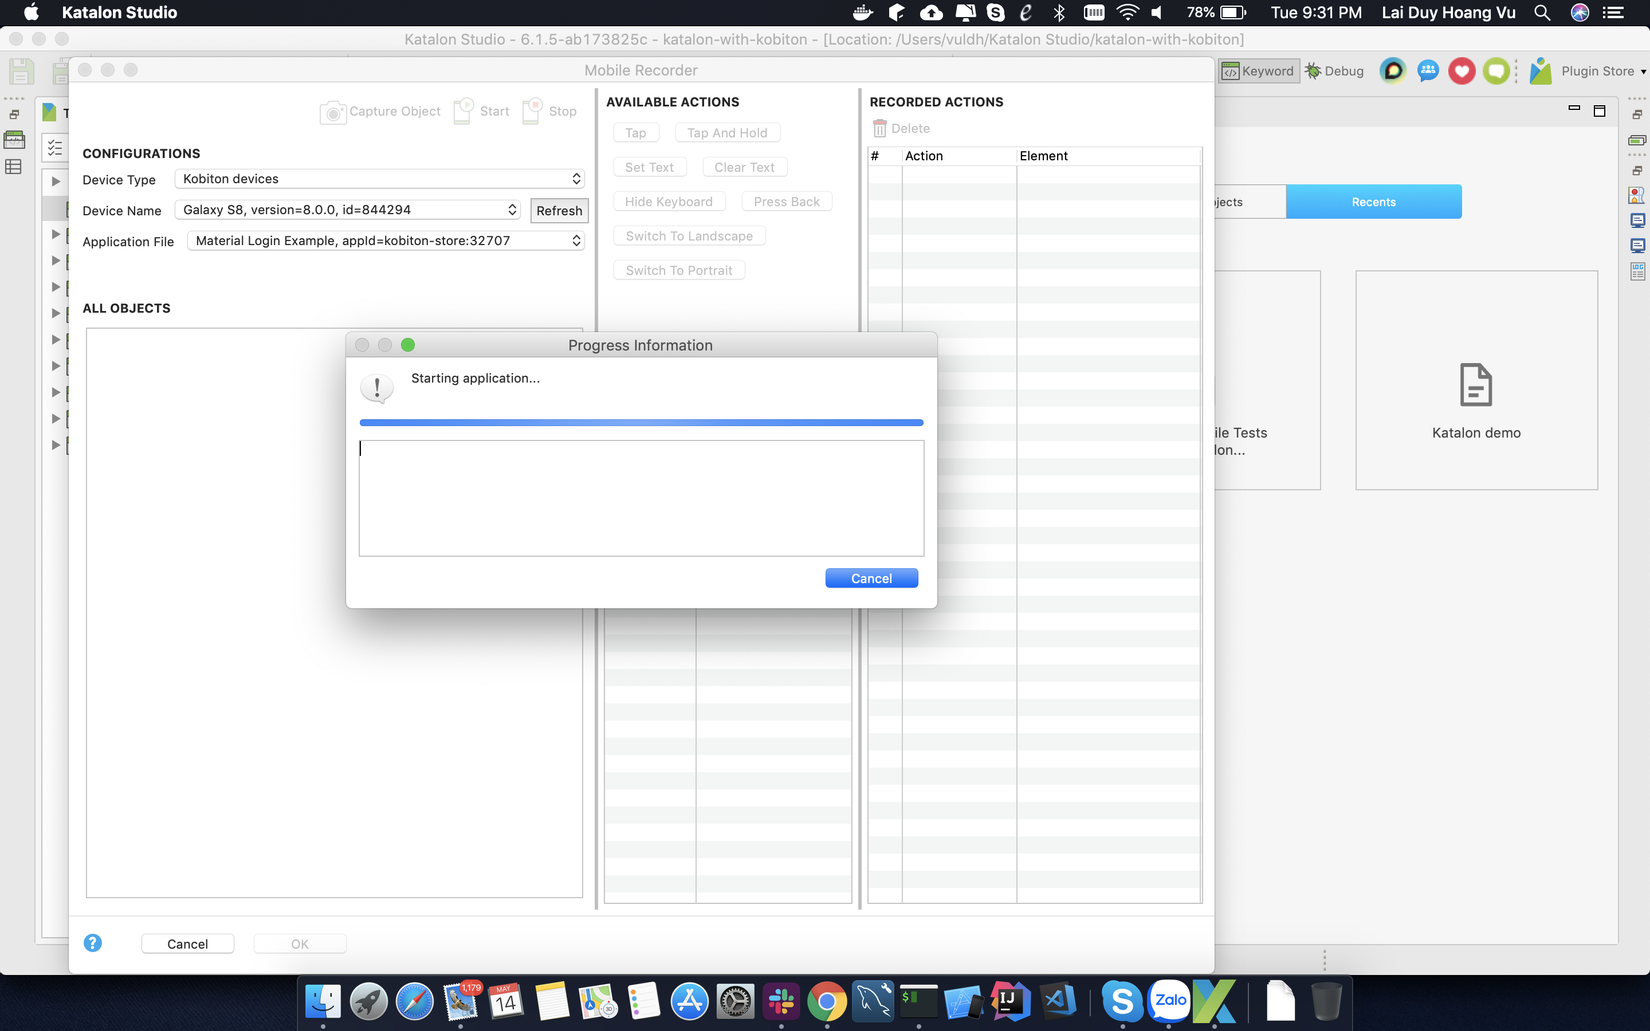
Task: Open Notification Center in the menu bar
Action: [1613, 12]
